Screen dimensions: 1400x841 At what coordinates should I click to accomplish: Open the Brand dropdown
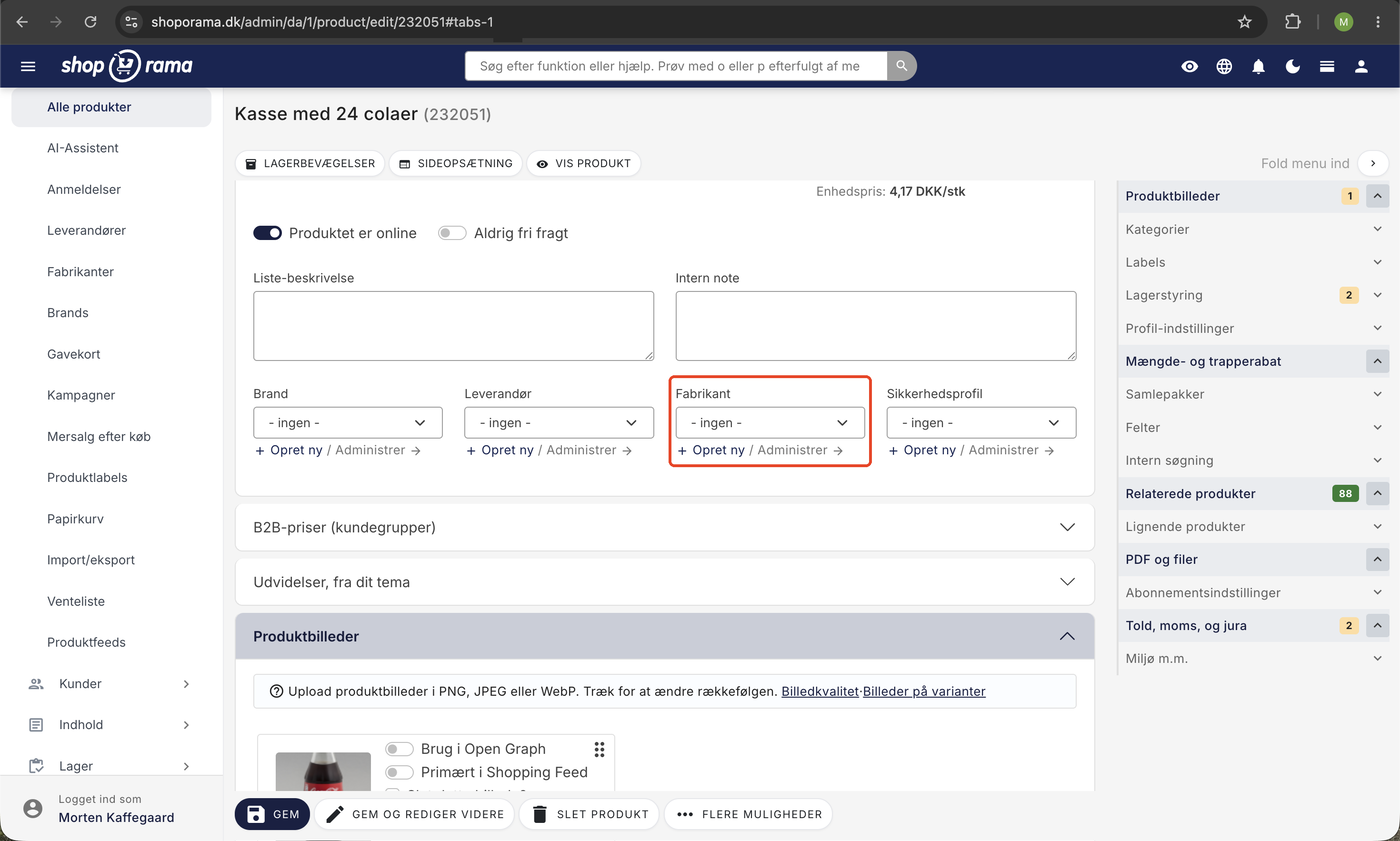tap(348, 423)
